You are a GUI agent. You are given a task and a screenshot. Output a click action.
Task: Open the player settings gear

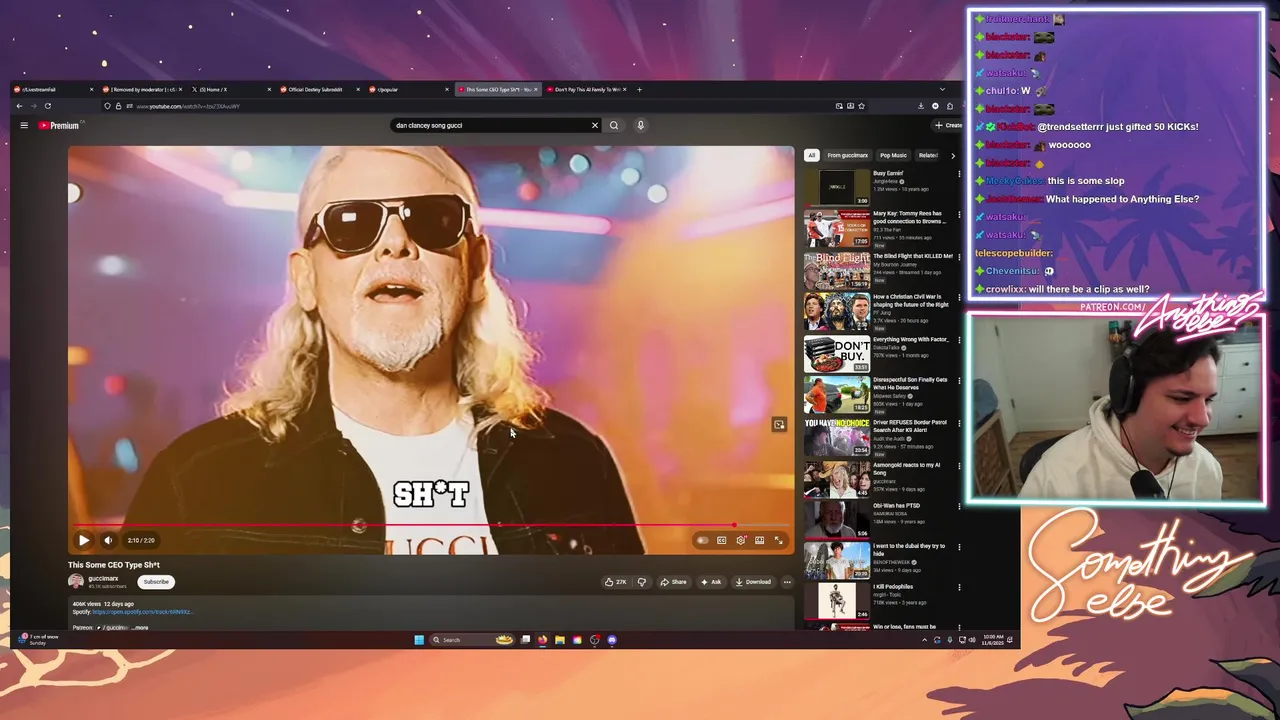point(740,540)
